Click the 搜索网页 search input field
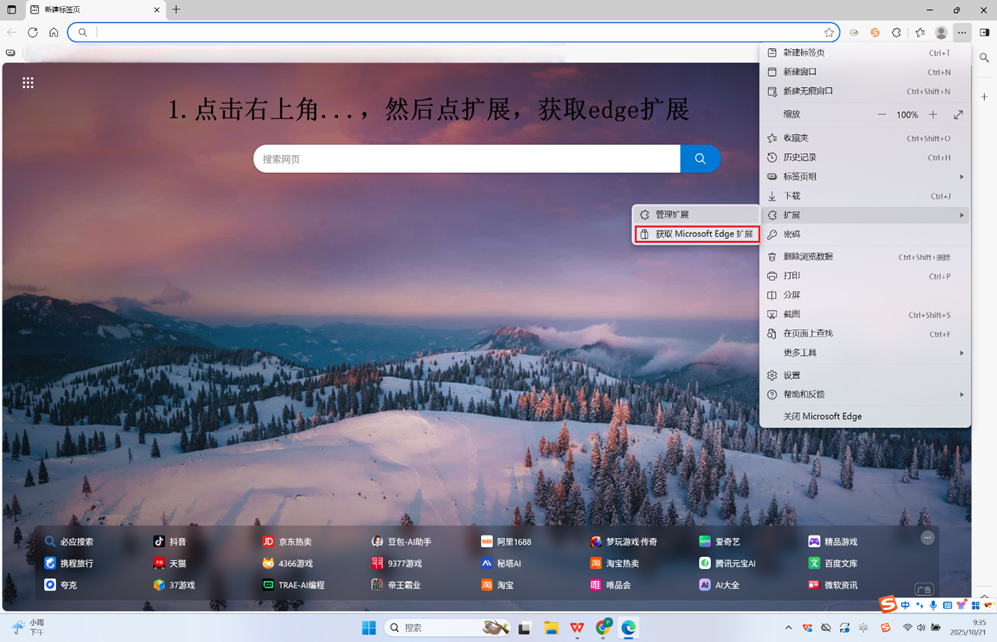997x642 pixels. click(x=465, y=159)
